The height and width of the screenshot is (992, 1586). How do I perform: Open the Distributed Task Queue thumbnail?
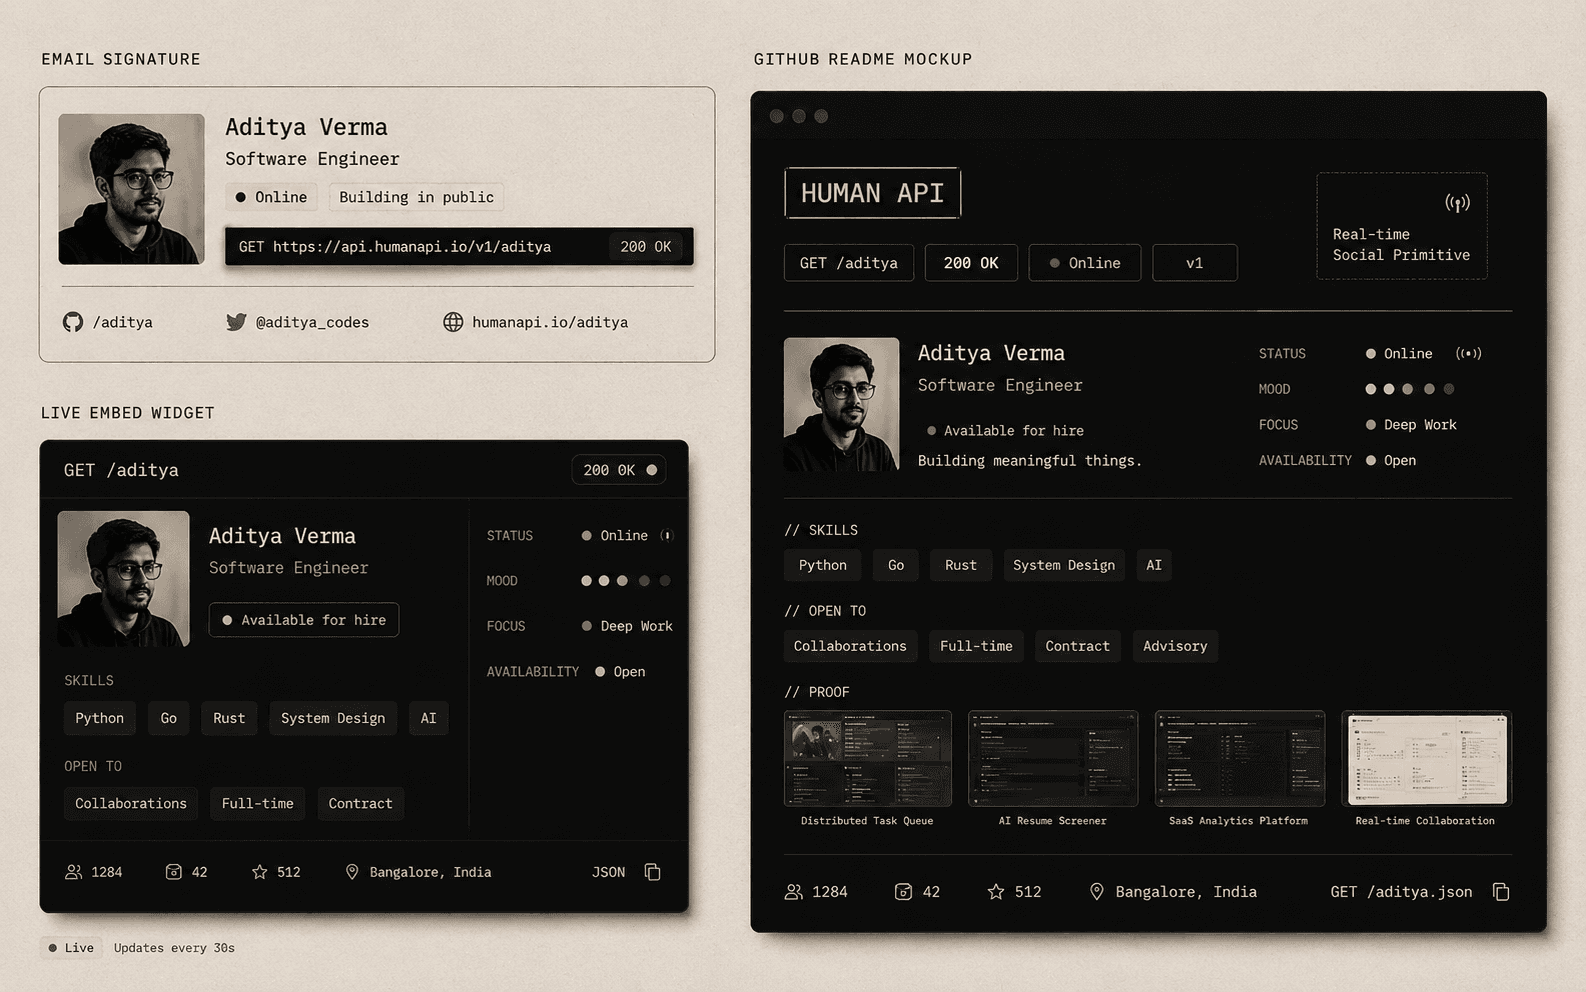click(x=868, y=758)
